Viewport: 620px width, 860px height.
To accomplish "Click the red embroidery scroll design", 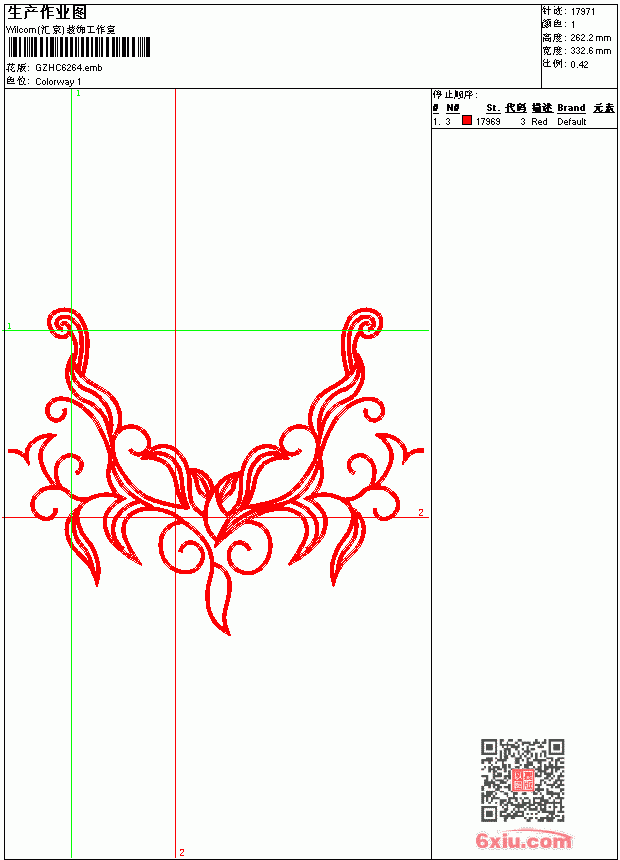I will coord(216,472).
